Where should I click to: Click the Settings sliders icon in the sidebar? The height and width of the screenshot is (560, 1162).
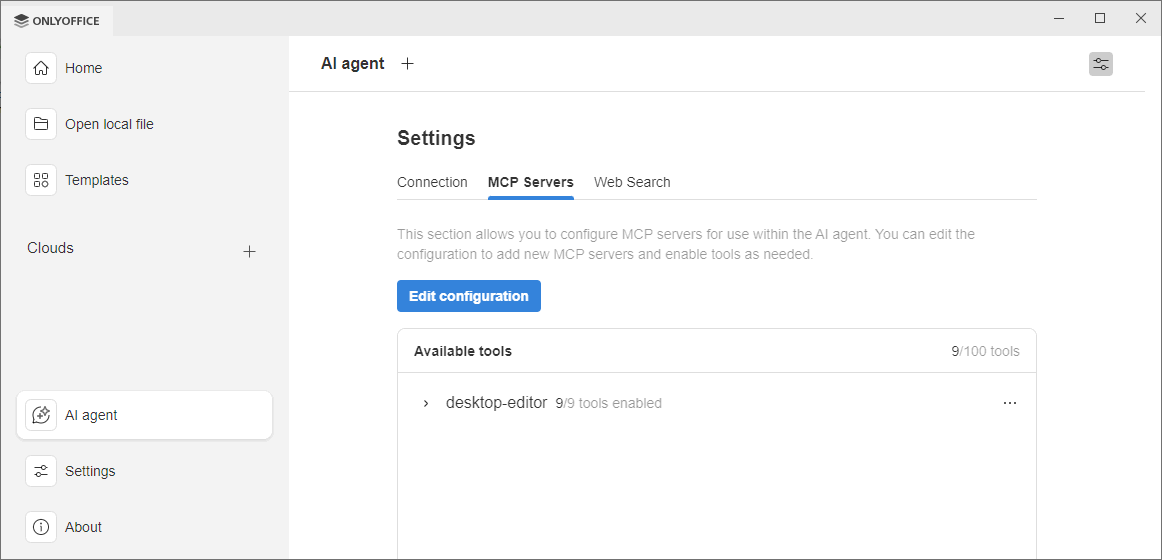(41, 471)
